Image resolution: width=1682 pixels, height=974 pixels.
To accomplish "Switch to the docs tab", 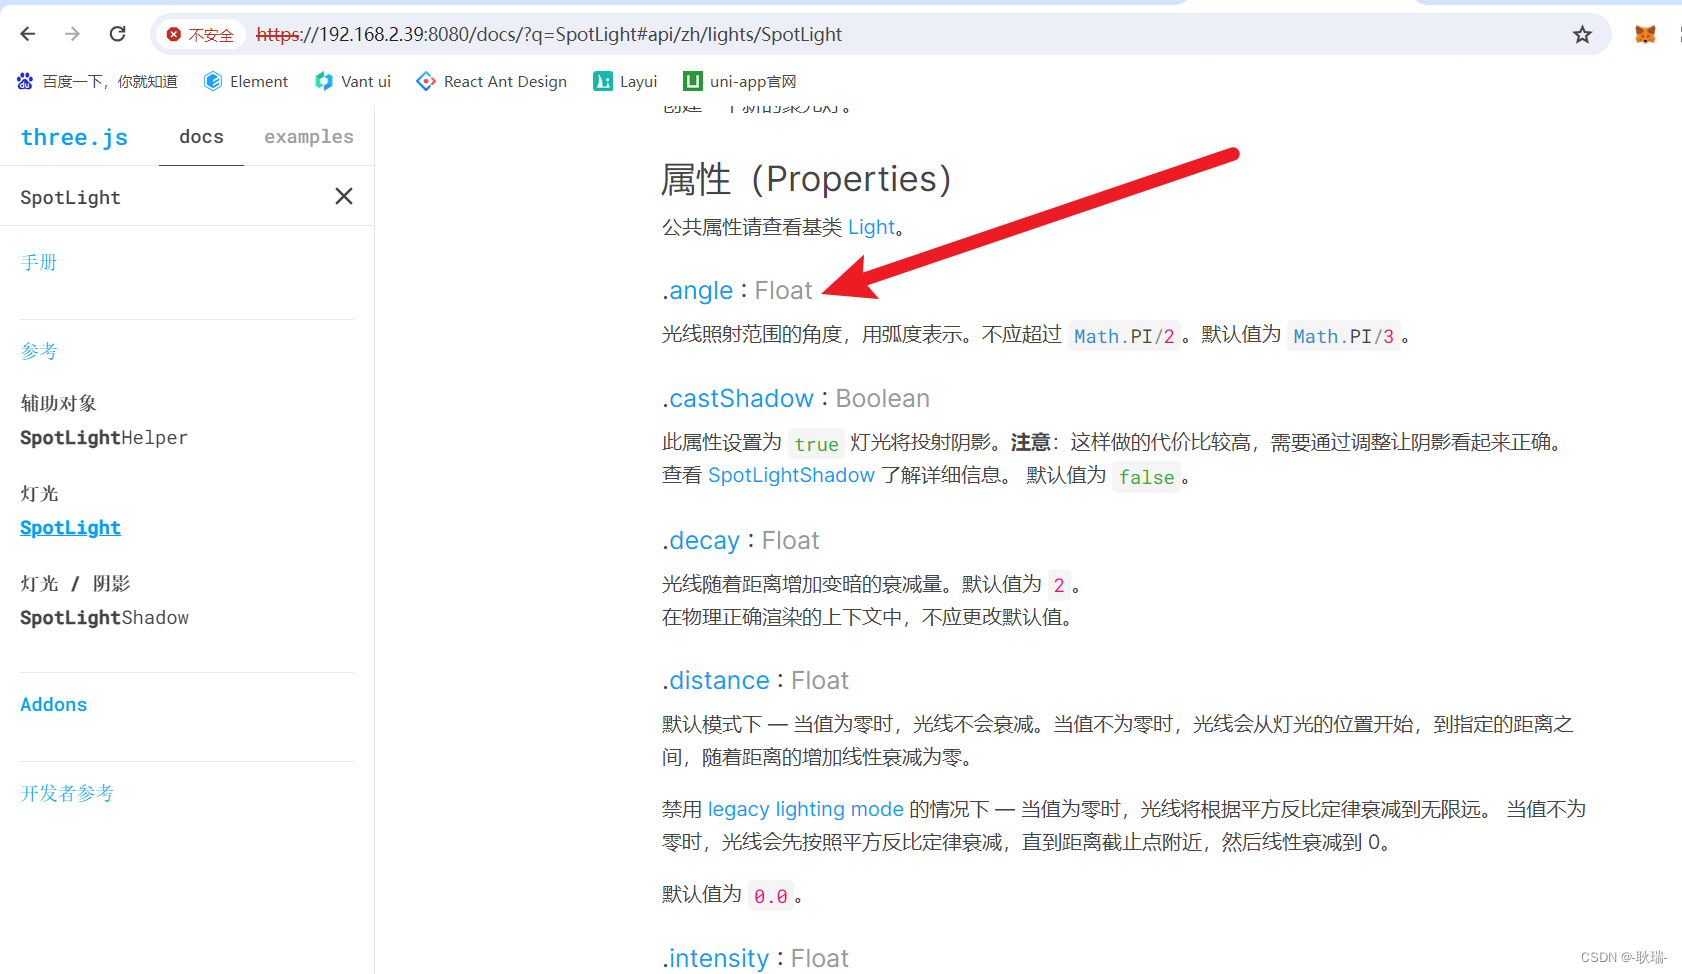I will [x=201, y=137].
